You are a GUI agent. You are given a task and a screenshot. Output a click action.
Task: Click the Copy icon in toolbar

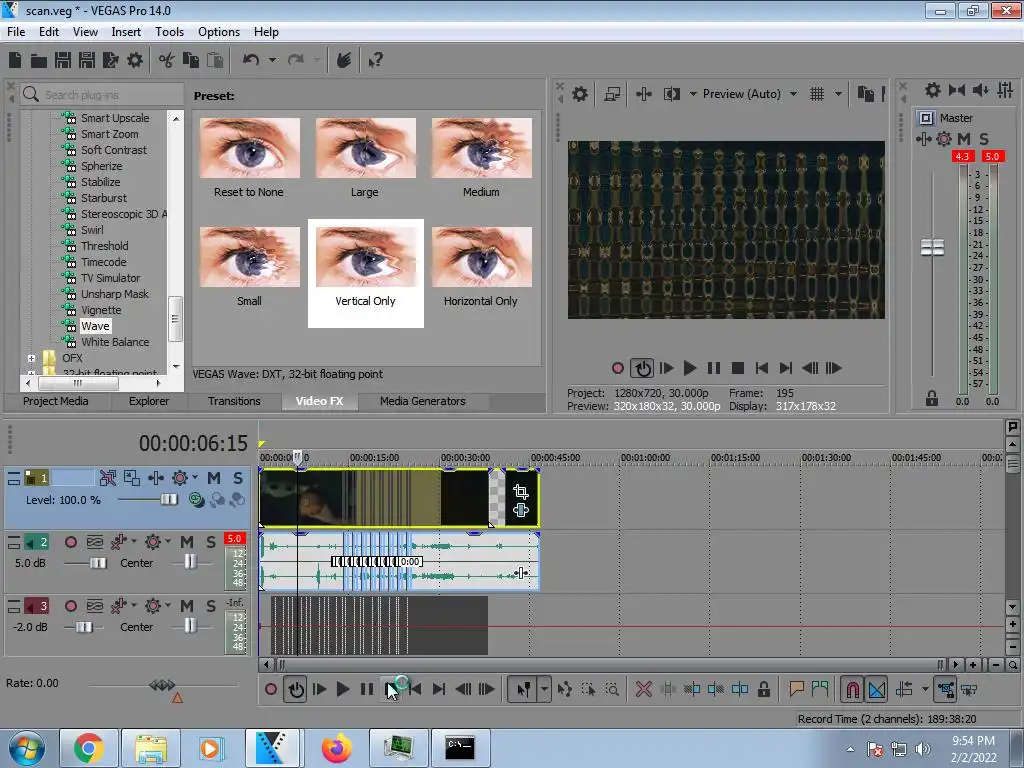191,61
